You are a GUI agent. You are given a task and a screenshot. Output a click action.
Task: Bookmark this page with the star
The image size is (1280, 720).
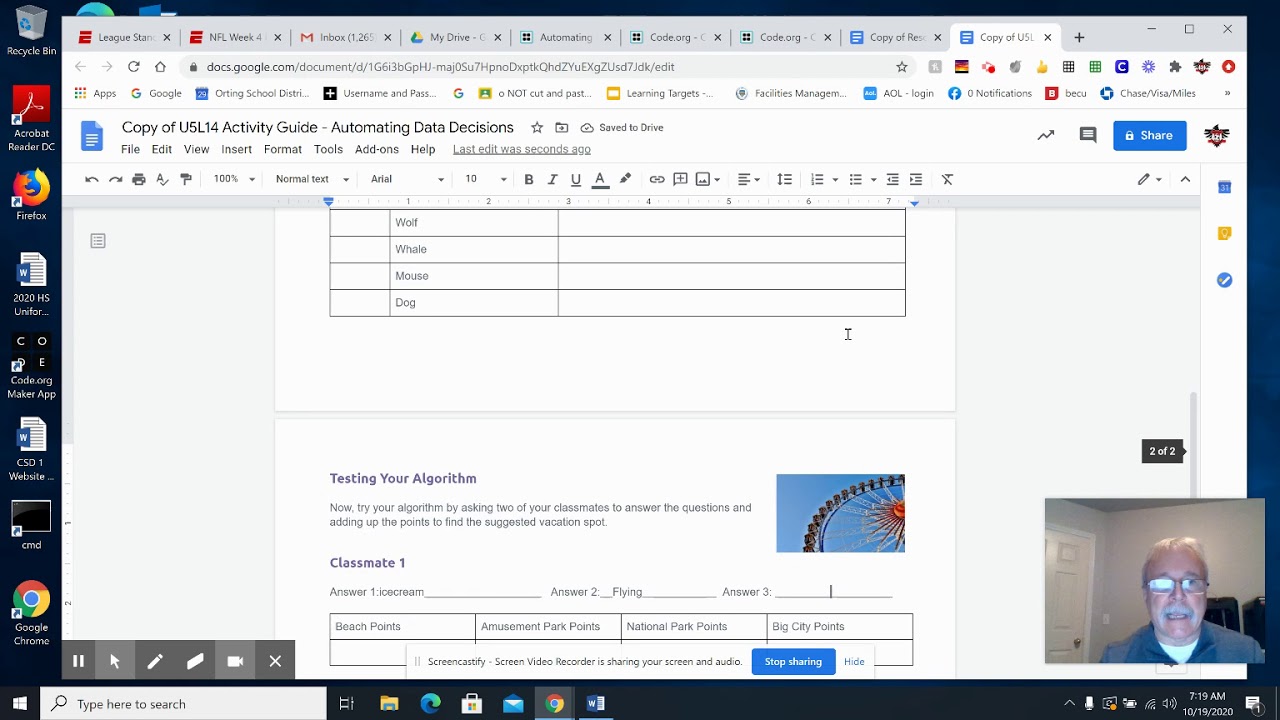[x=902, y=67]
